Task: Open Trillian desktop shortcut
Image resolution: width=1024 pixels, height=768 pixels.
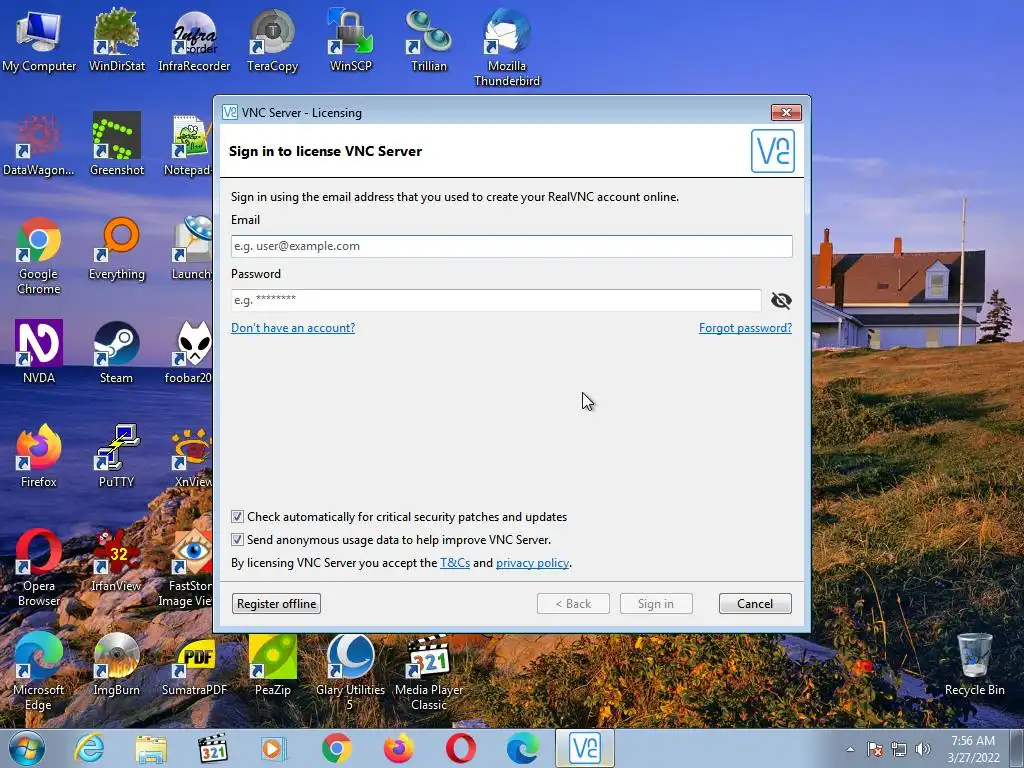Action: [428, 40]
